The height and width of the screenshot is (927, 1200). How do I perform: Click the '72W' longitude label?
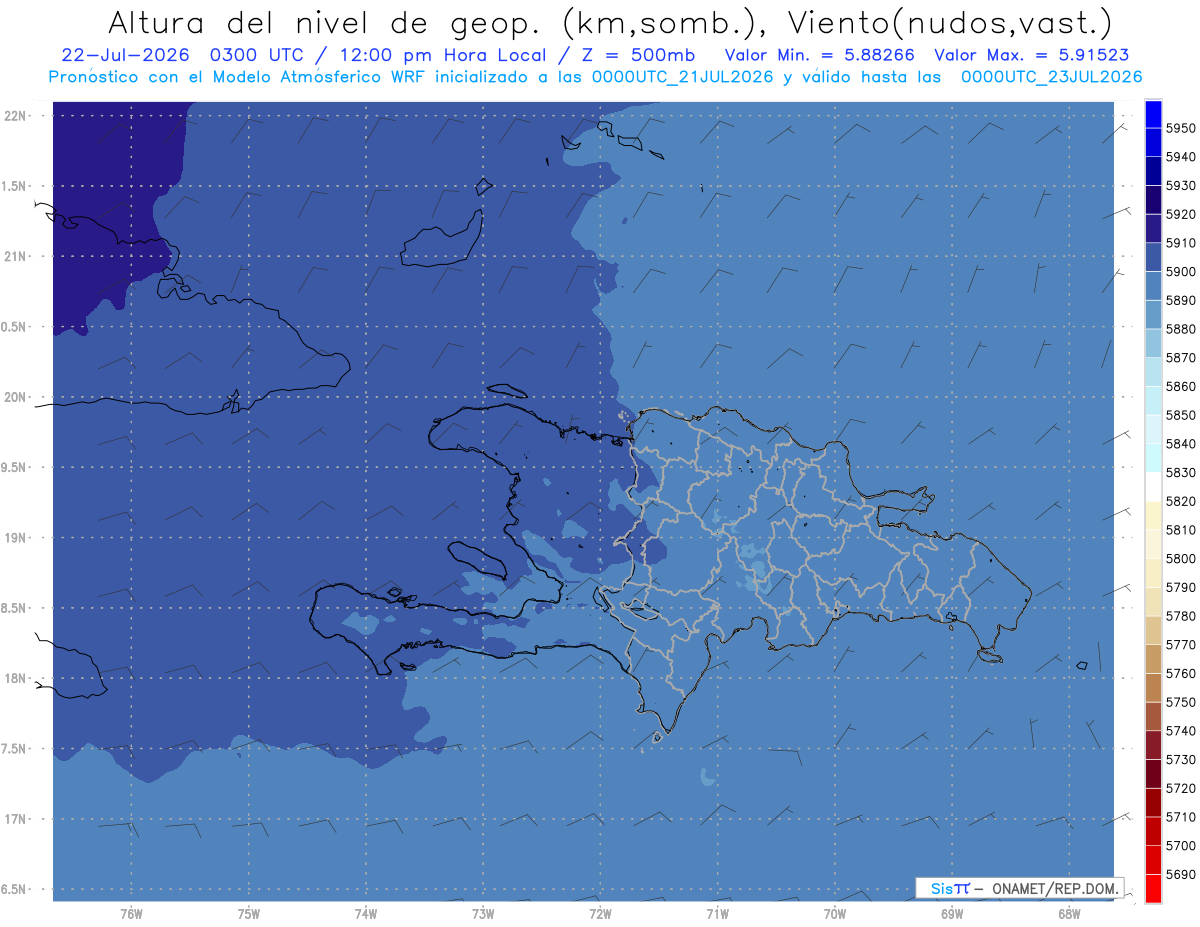coord(600,914)
